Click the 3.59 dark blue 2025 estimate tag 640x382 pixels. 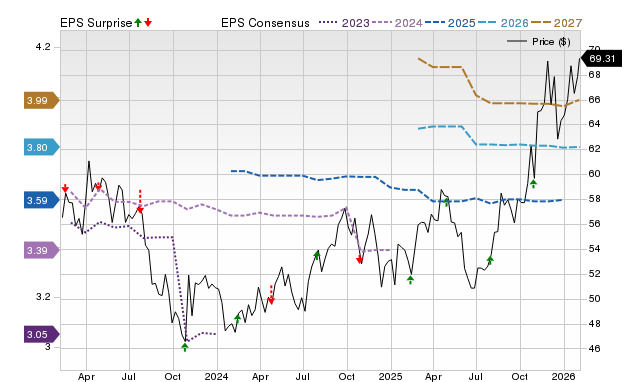(x=42, y=200)
